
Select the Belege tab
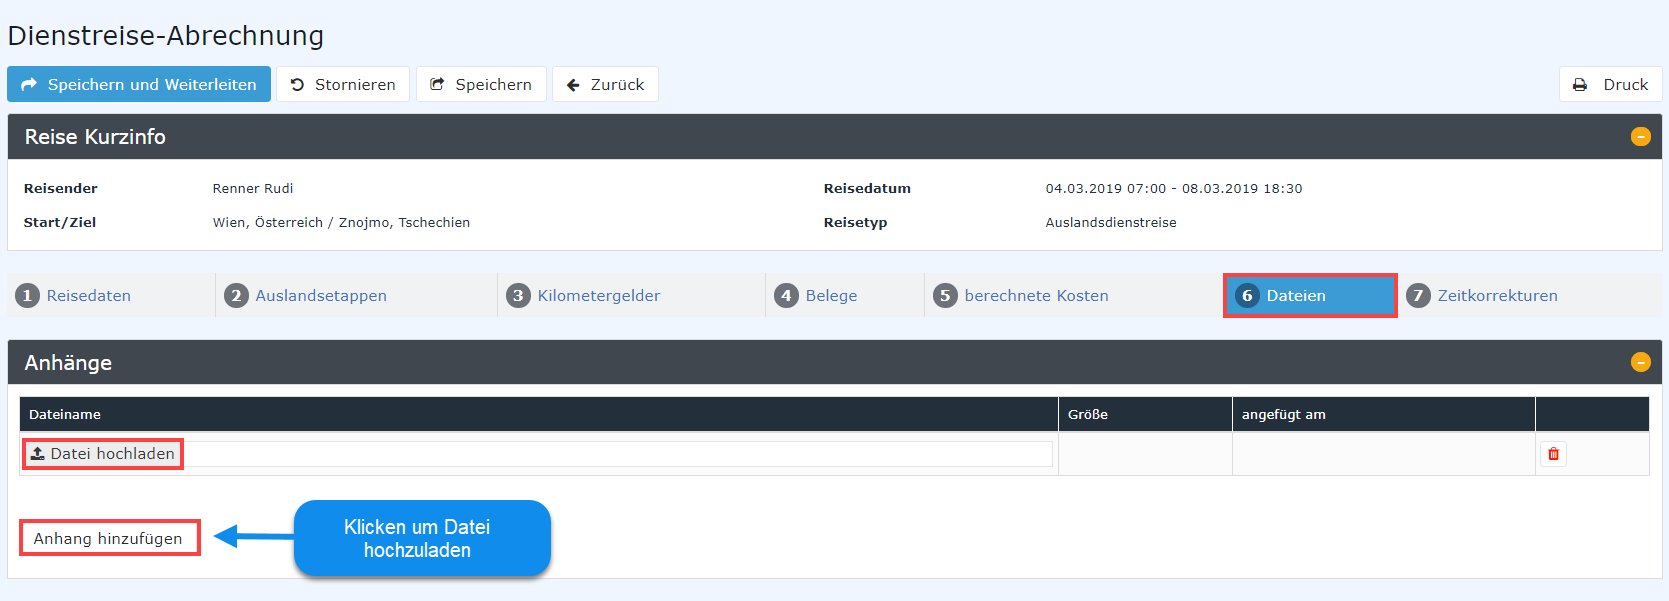845,295
